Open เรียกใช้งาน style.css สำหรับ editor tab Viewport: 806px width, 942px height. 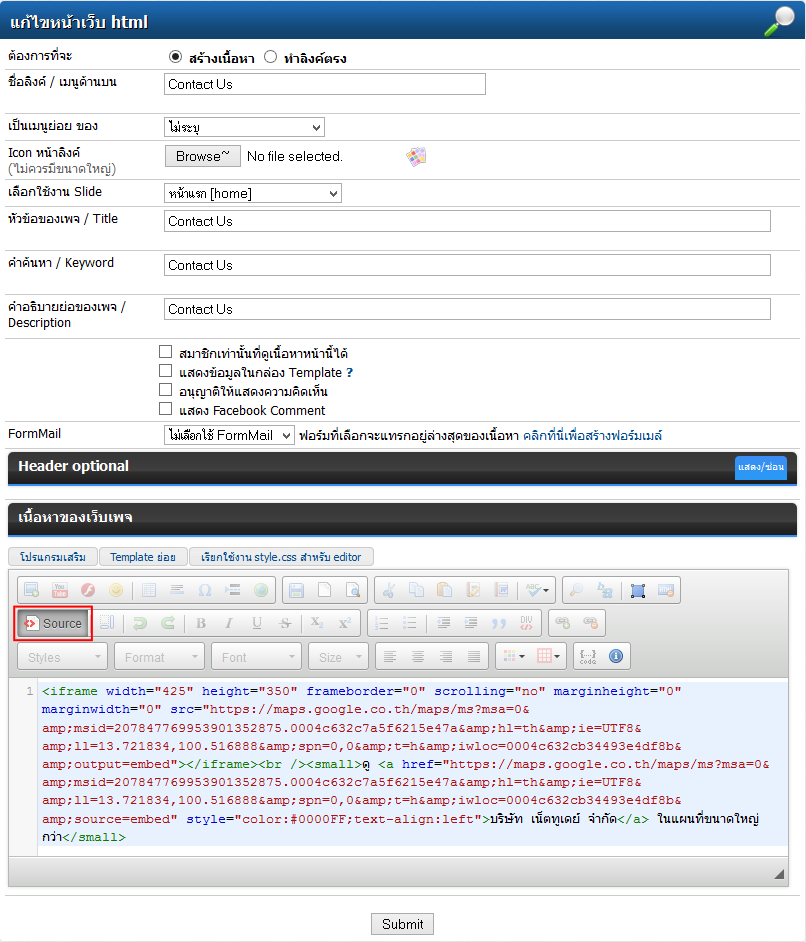pos(281,557)
